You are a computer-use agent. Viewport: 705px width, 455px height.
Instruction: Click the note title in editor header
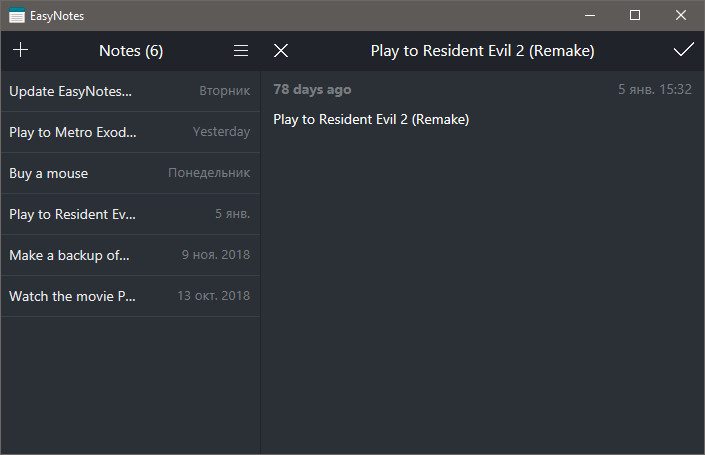click(x=482, y=51)
